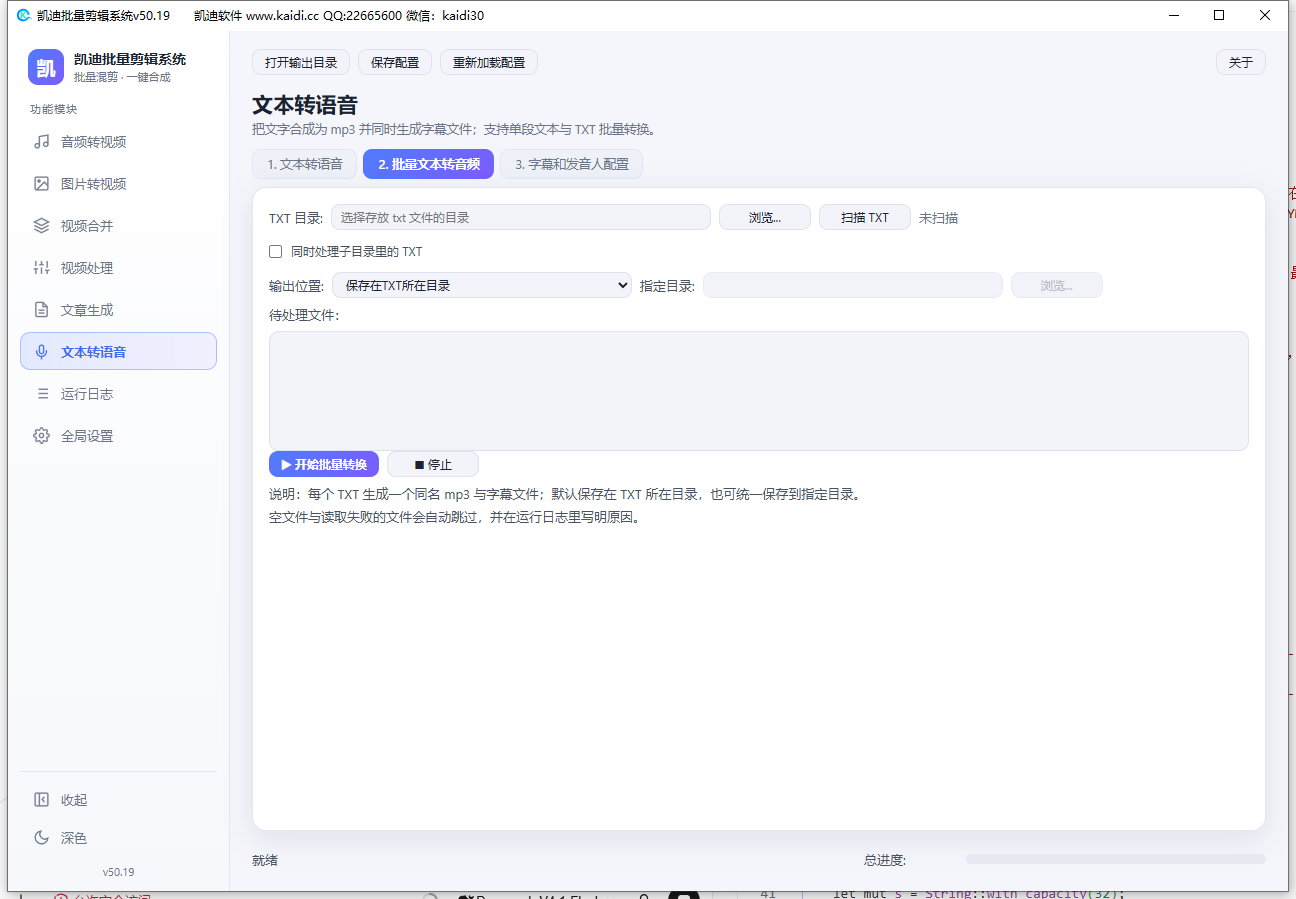Click the 待处理文件 list area
Screen dimensions: 1296x899
pyautogui.click(x=759, y=391)
